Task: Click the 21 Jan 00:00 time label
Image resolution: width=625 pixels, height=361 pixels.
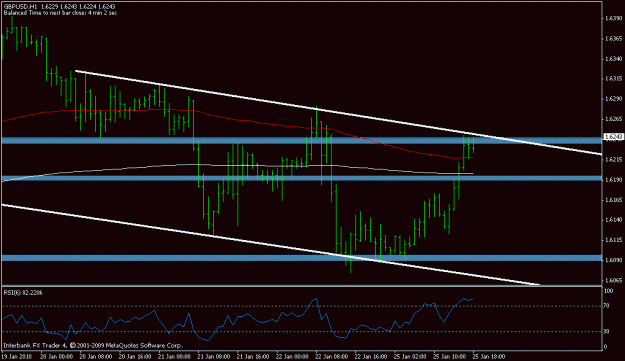Action: click(175, 356)
